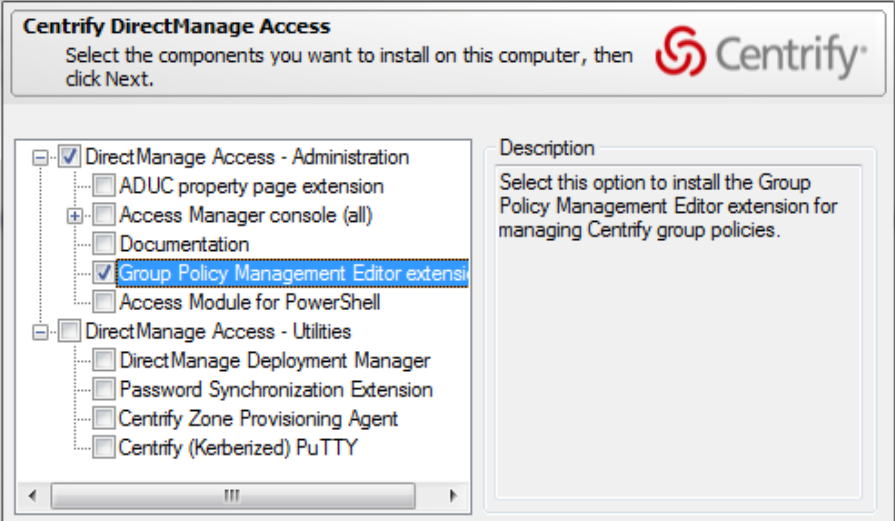This screenshot has width=895, height=521.
Task: Enable Access Module for PowerShell checkbox
Action: pos(104,301)
